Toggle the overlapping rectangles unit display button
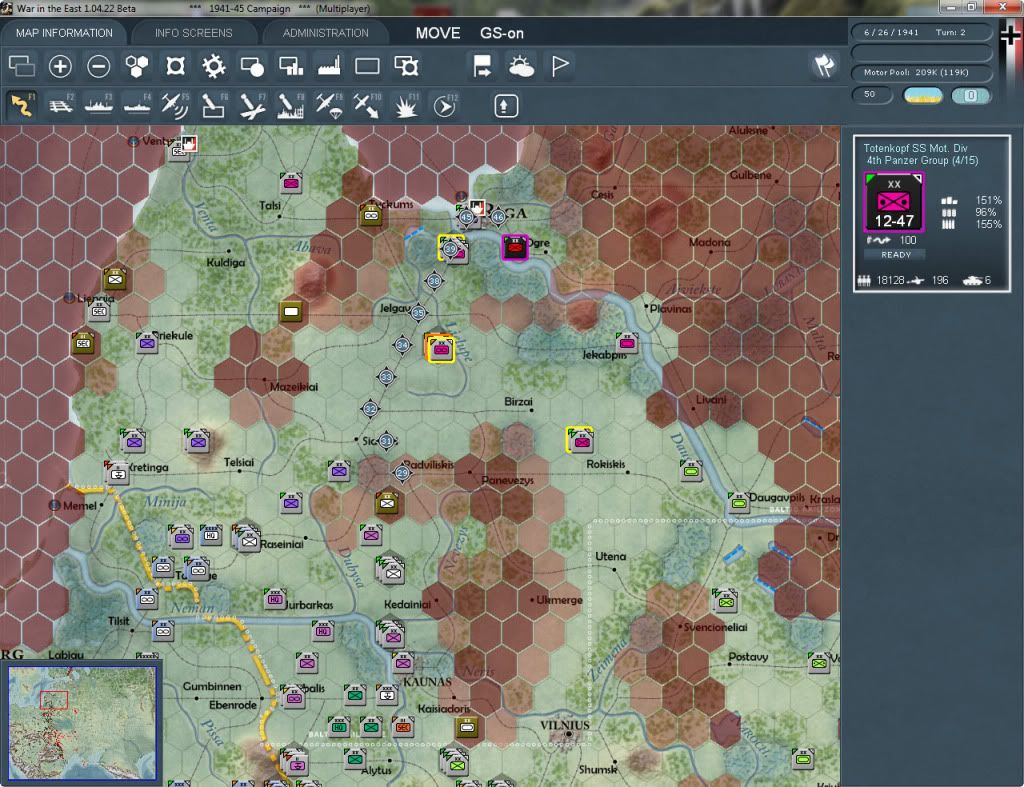 [x=22, y=66]
